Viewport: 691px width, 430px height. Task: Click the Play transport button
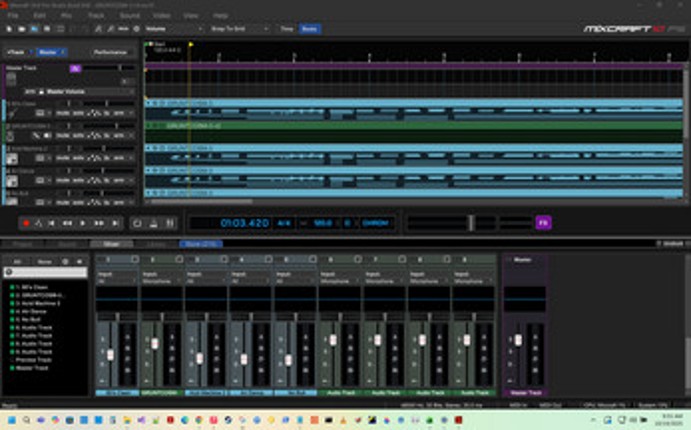click(x=83, y=223)
